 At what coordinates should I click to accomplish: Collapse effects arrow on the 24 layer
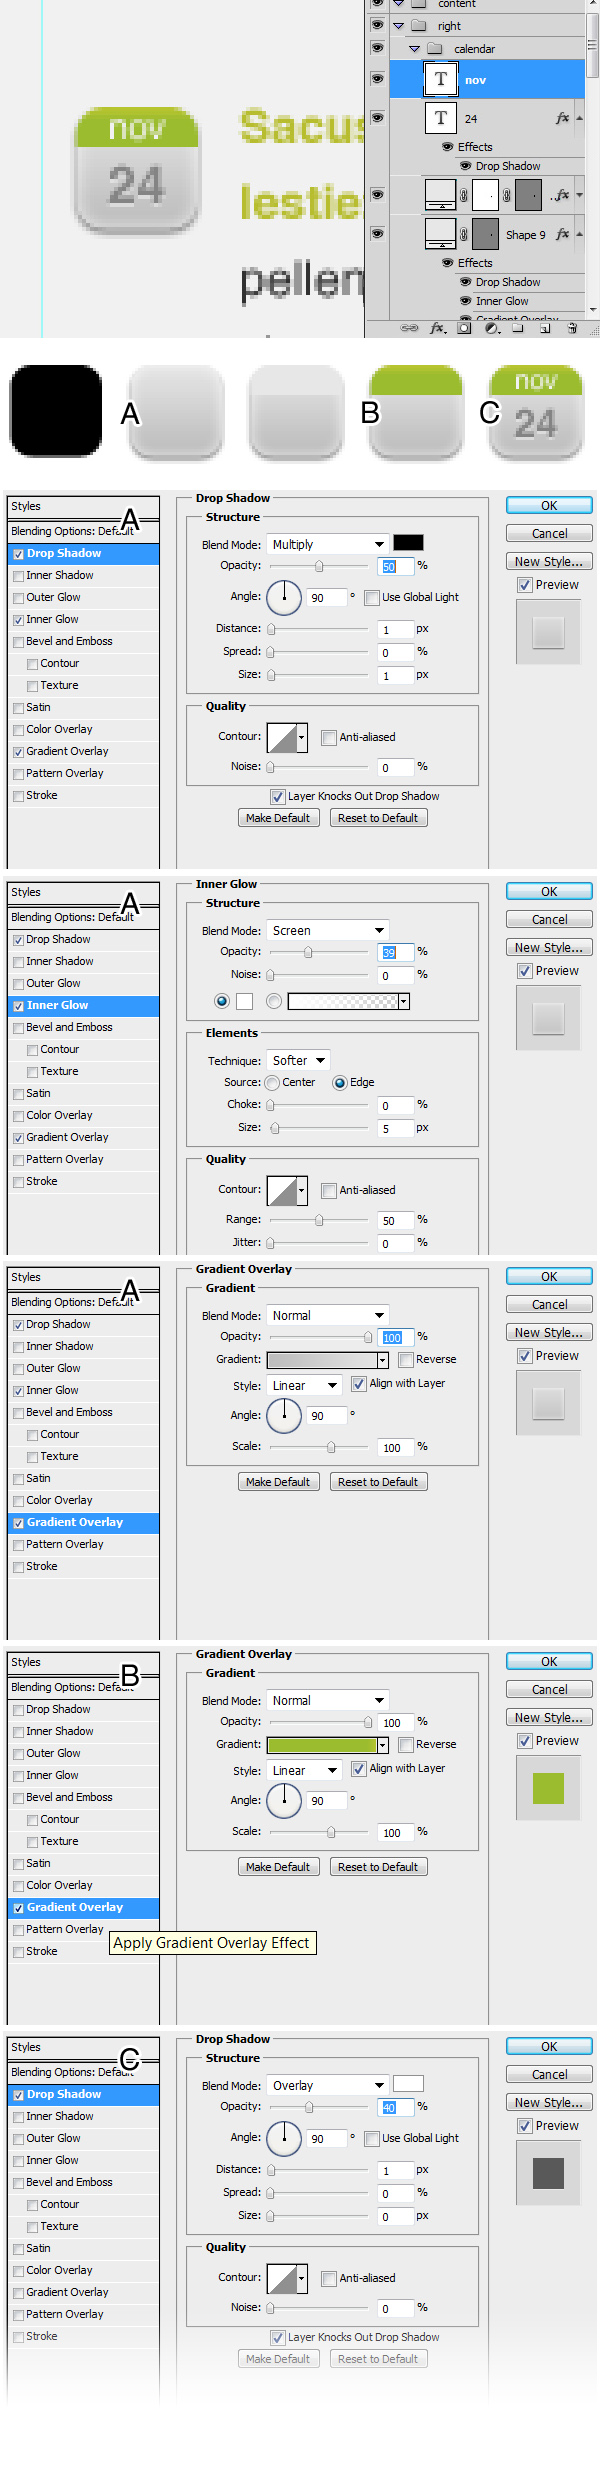(580, 118)
